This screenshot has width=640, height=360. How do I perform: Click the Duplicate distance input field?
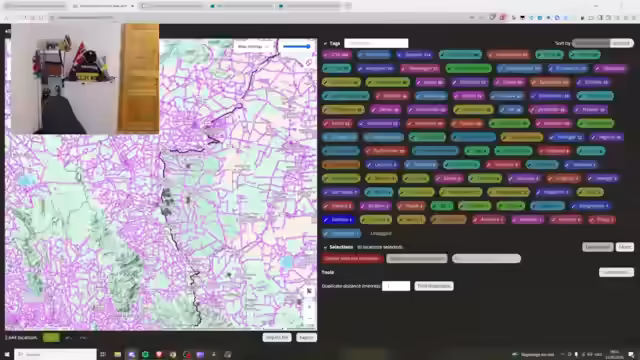click(x=396, y=286)
